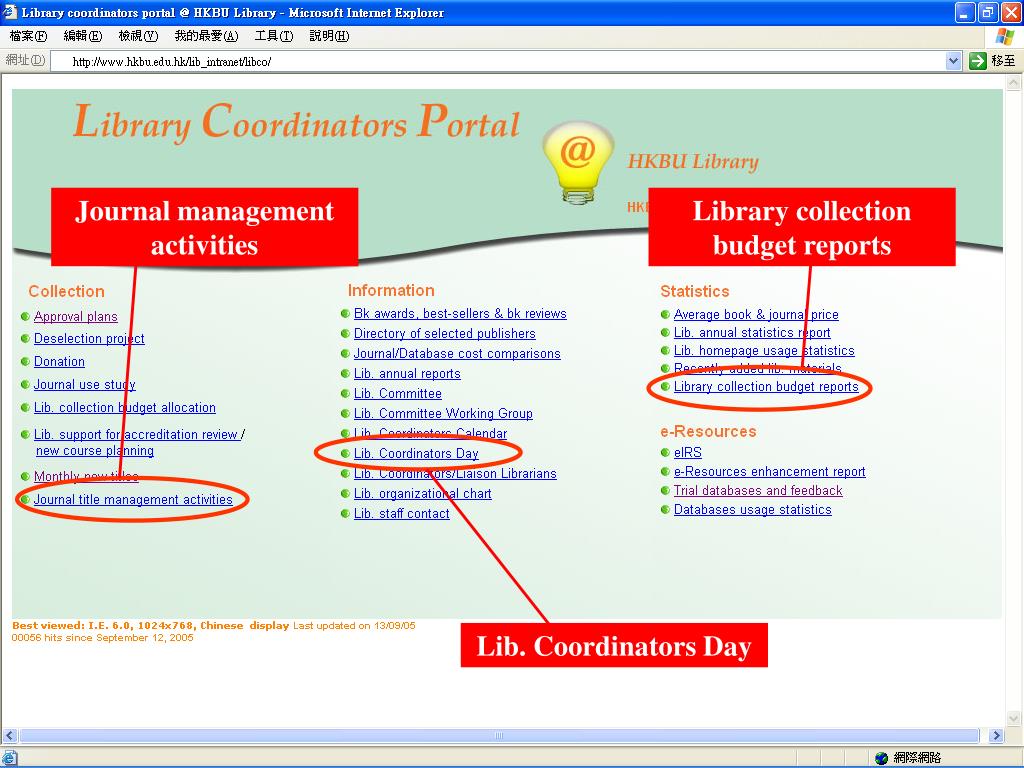The width and height of the screenshot is (1024, 768).
Task: Open the Lib. staff contact link
Action: tap(402, 514)
